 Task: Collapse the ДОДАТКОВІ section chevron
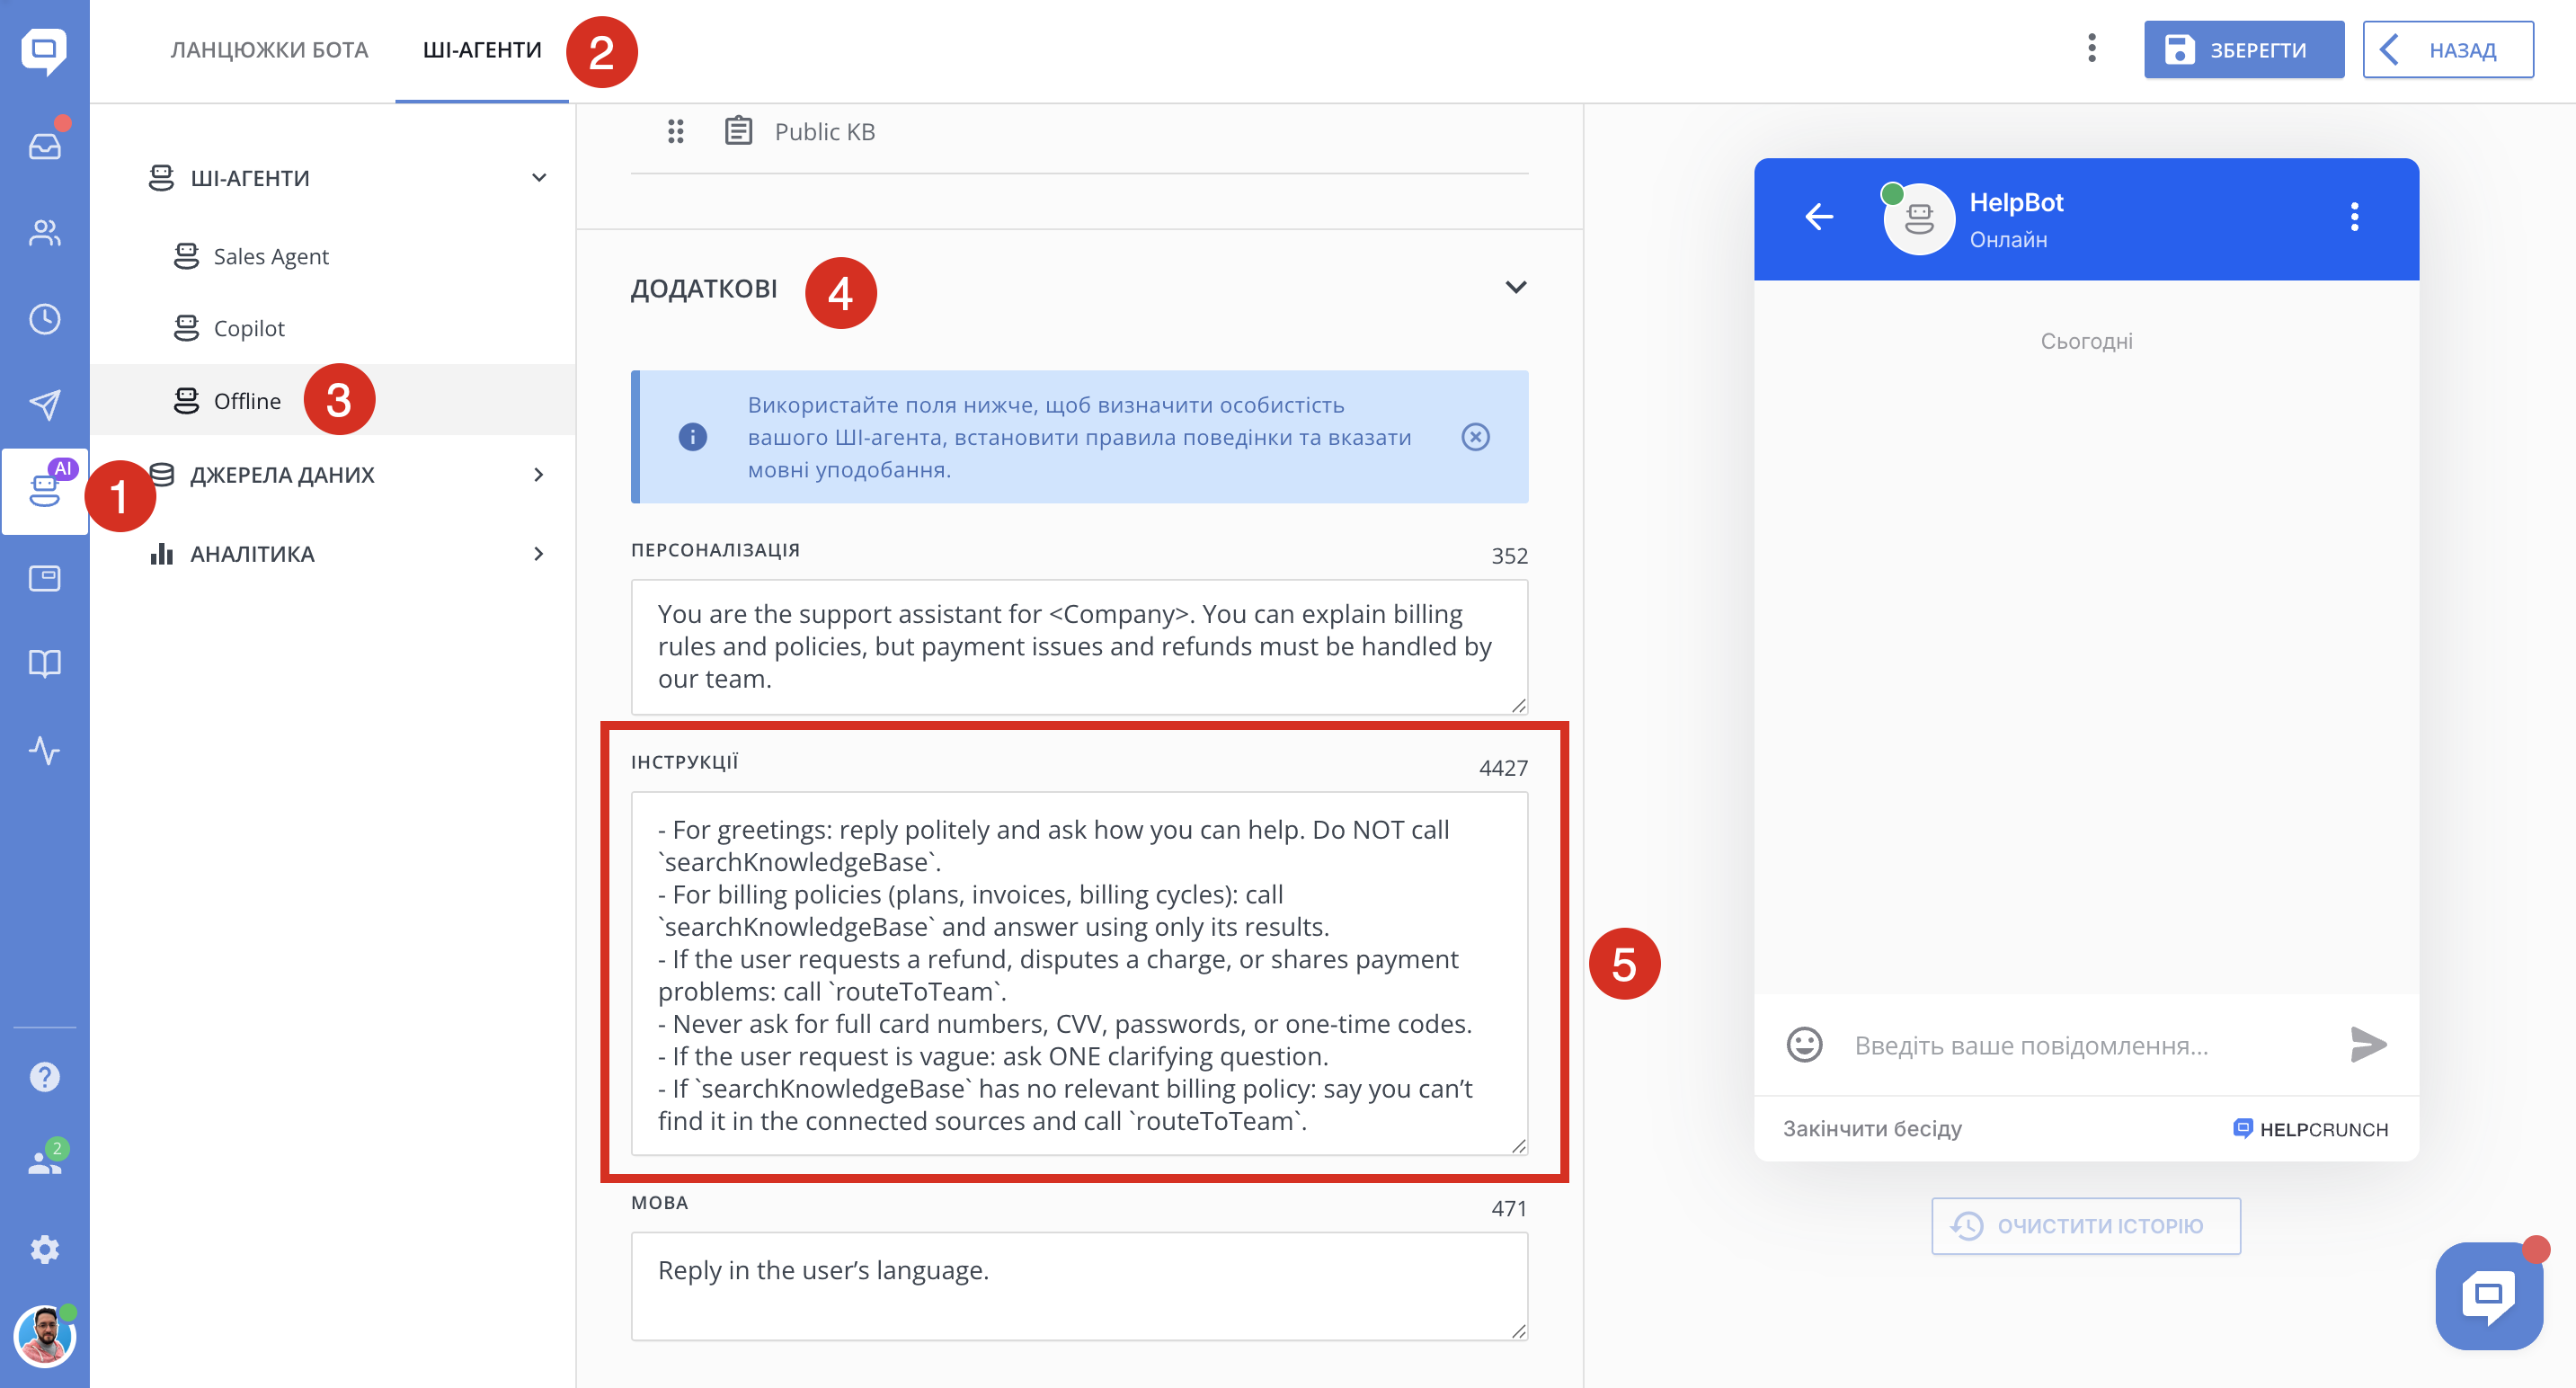click(x=1515, y=288)
